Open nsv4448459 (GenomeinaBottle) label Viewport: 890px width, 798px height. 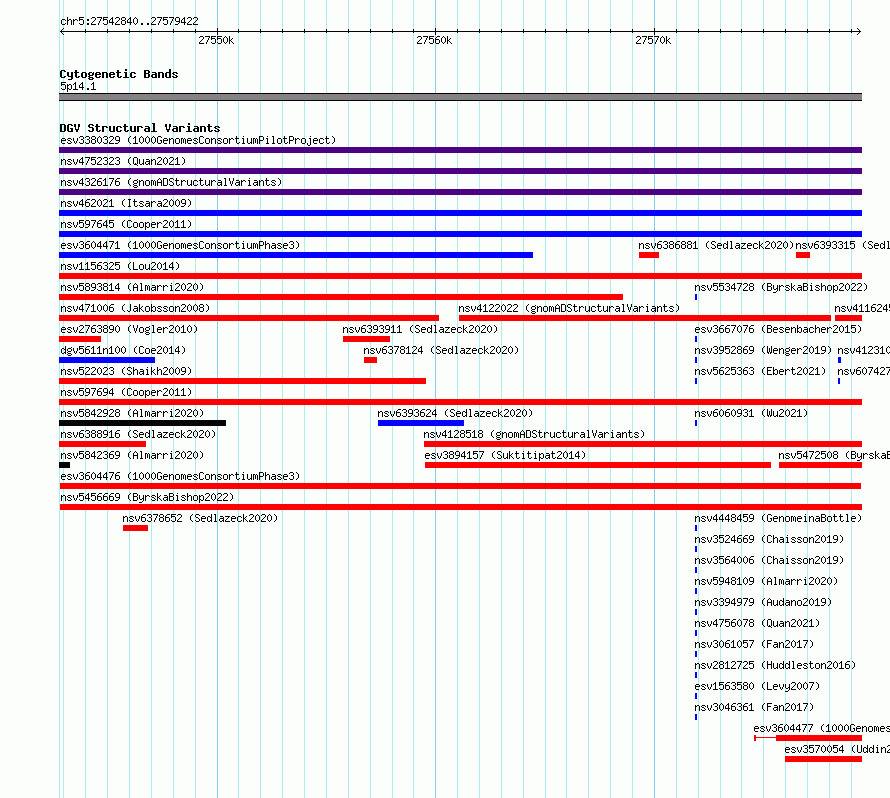coord(778,518)
